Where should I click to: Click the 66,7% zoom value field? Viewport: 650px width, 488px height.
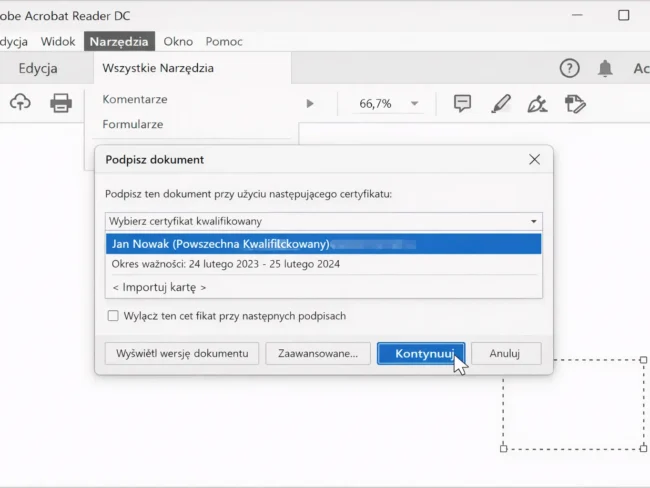[375, 104]
